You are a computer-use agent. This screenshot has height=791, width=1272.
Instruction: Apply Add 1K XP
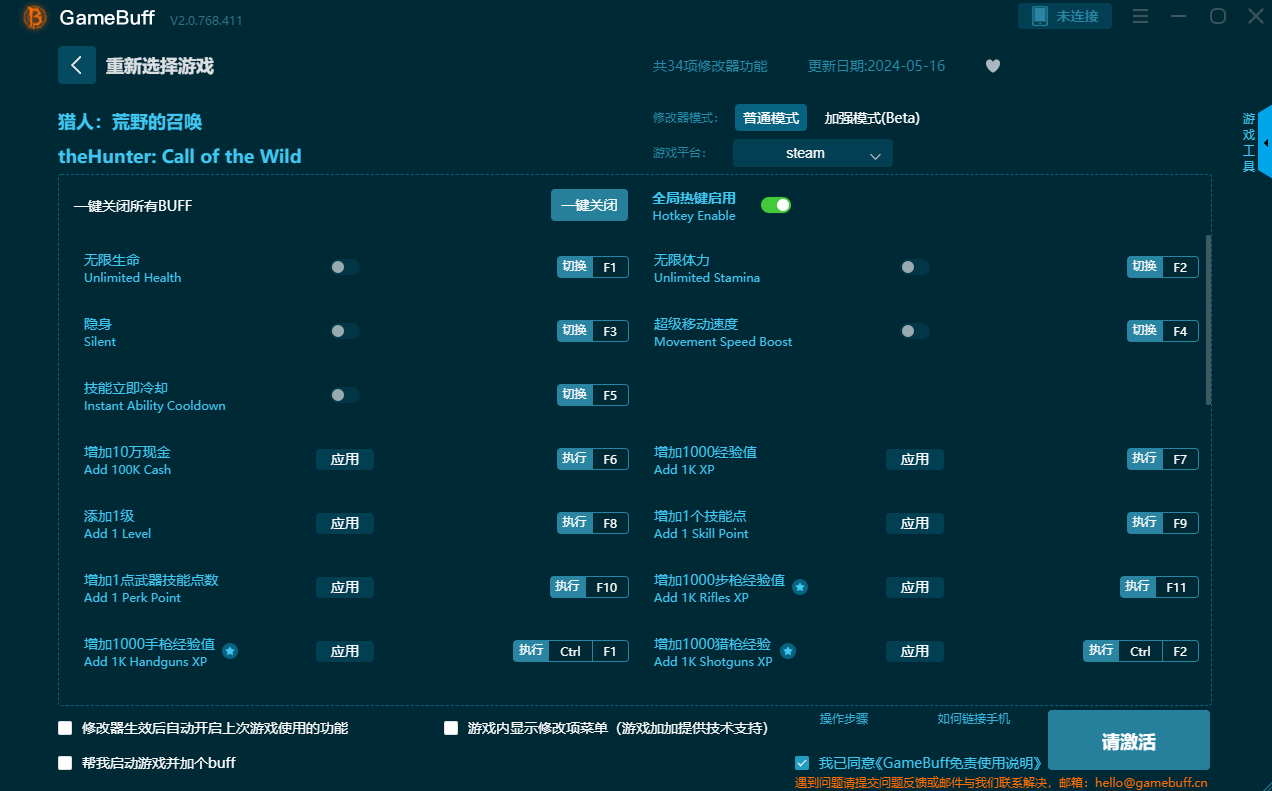coord(915,459)
